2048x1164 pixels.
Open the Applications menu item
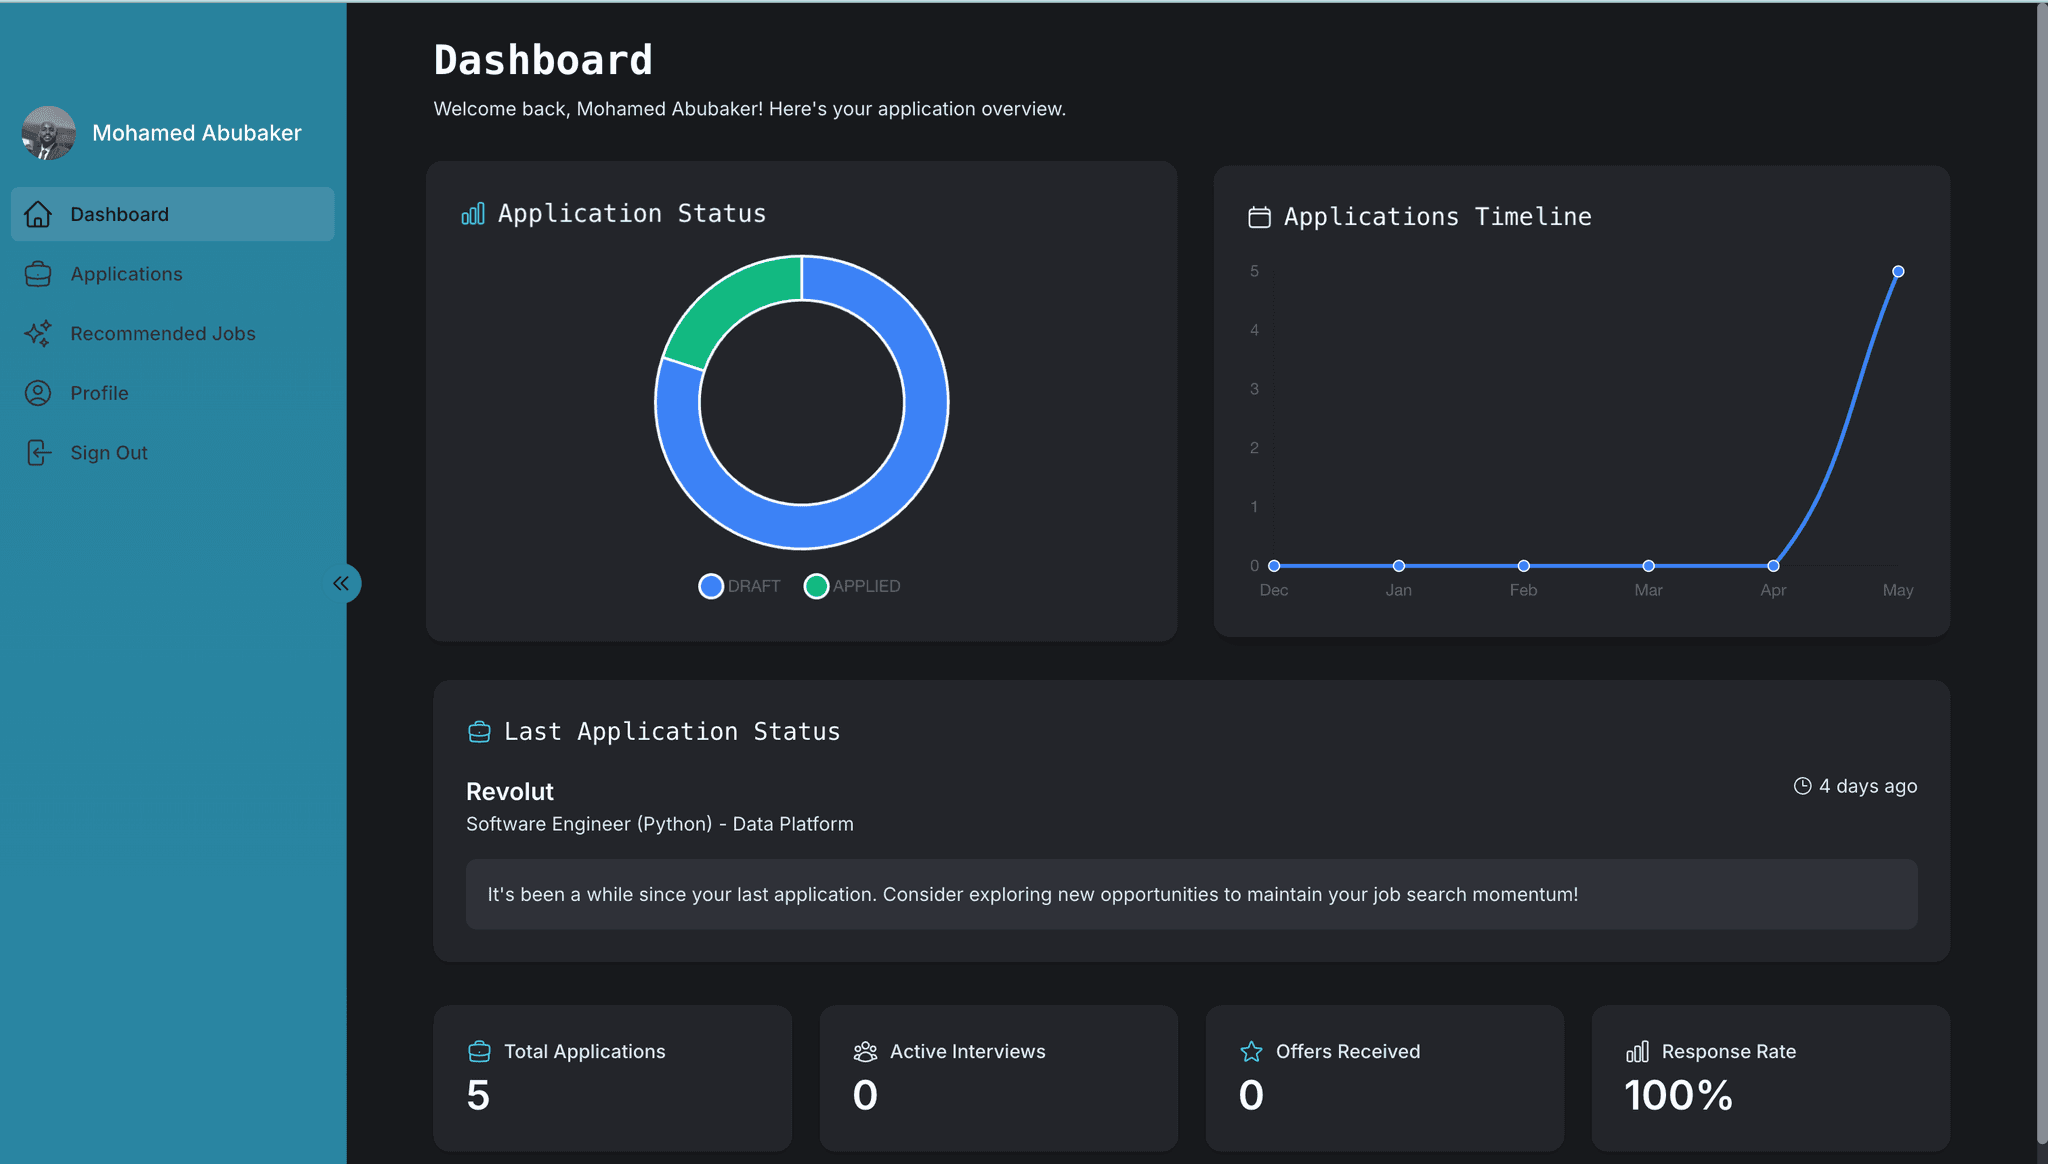126,274
